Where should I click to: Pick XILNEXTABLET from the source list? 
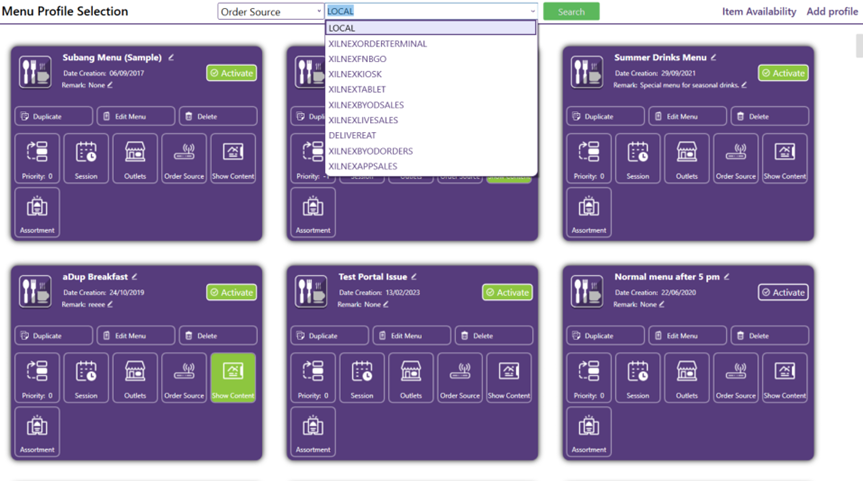[x=357, y=90]
